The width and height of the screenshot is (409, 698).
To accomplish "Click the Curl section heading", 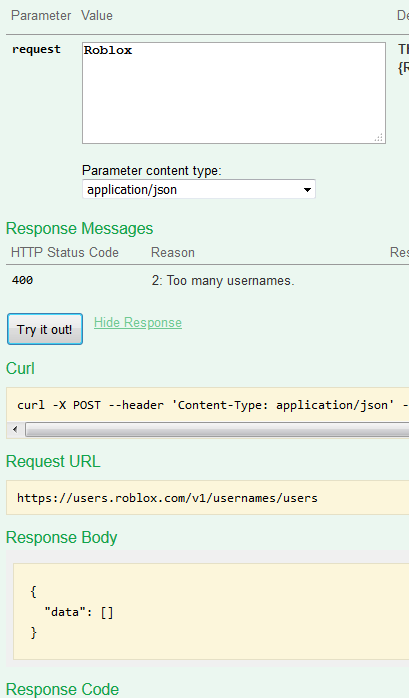I will [20, 369].
